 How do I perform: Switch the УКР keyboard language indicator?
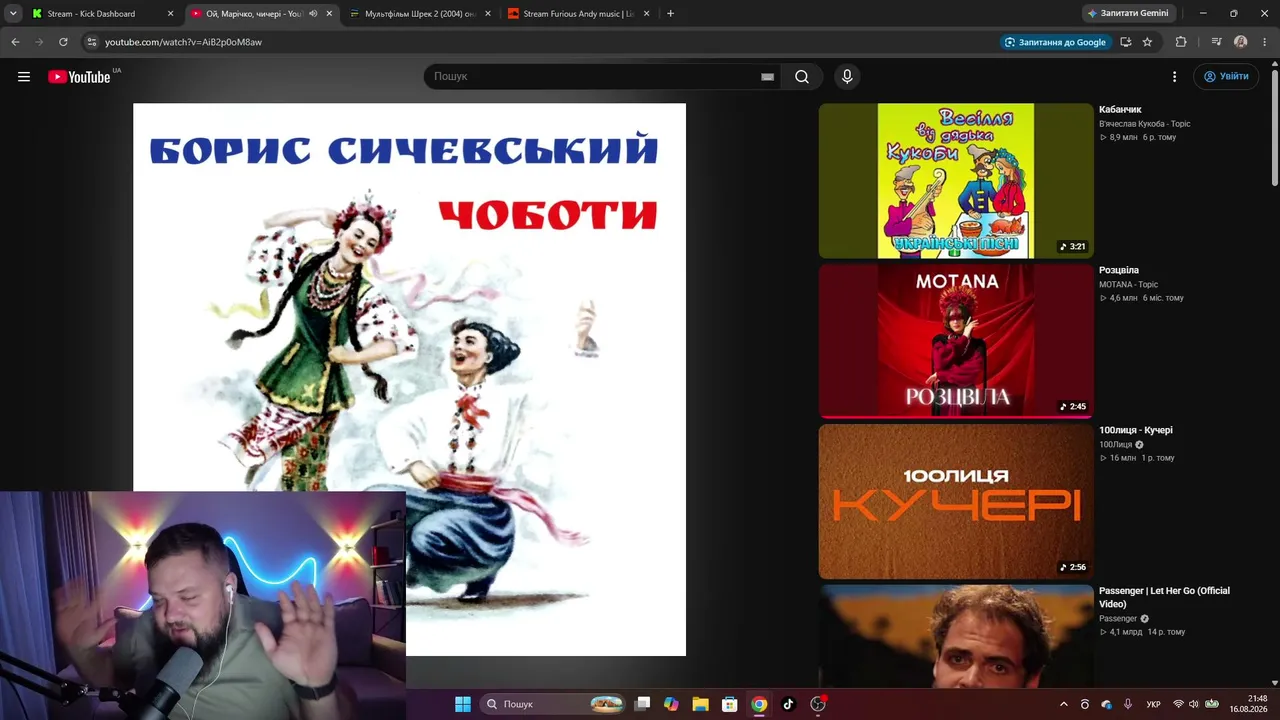click(1153, 704)
